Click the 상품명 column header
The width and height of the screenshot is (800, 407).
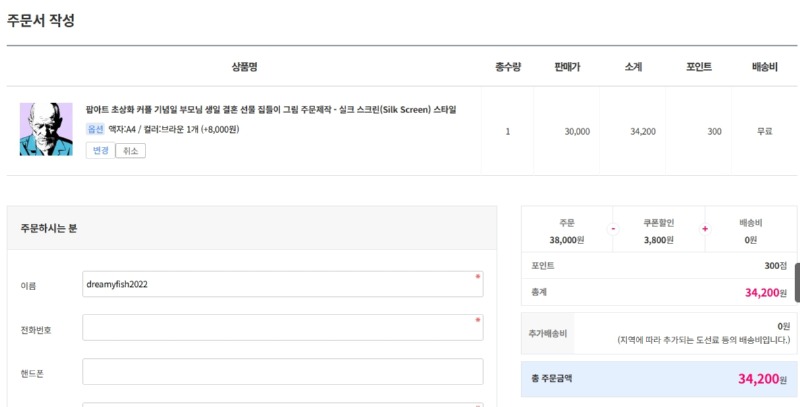click(244, 67)
